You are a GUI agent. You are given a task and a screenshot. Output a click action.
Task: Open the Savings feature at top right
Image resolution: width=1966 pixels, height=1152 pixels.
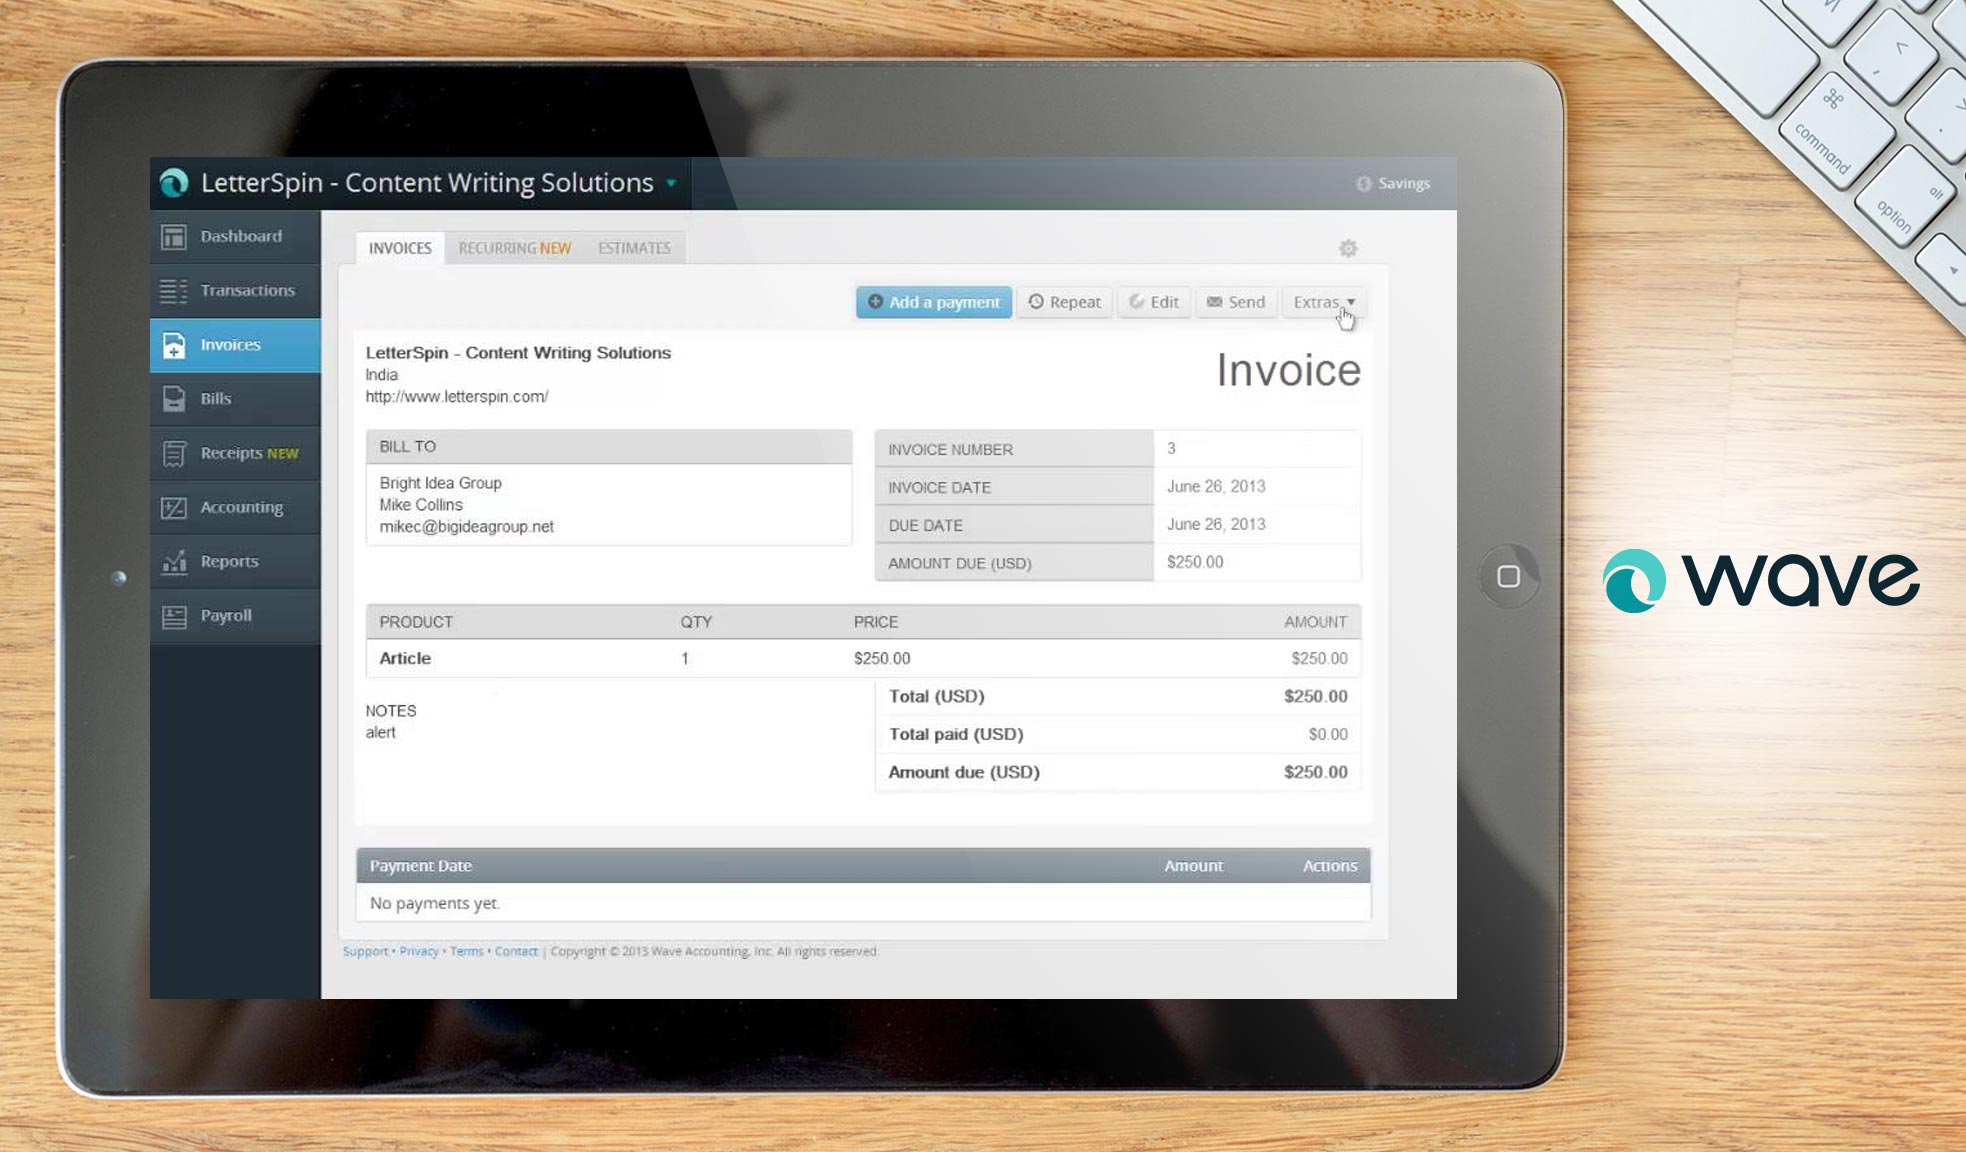tap(1394, 183)
